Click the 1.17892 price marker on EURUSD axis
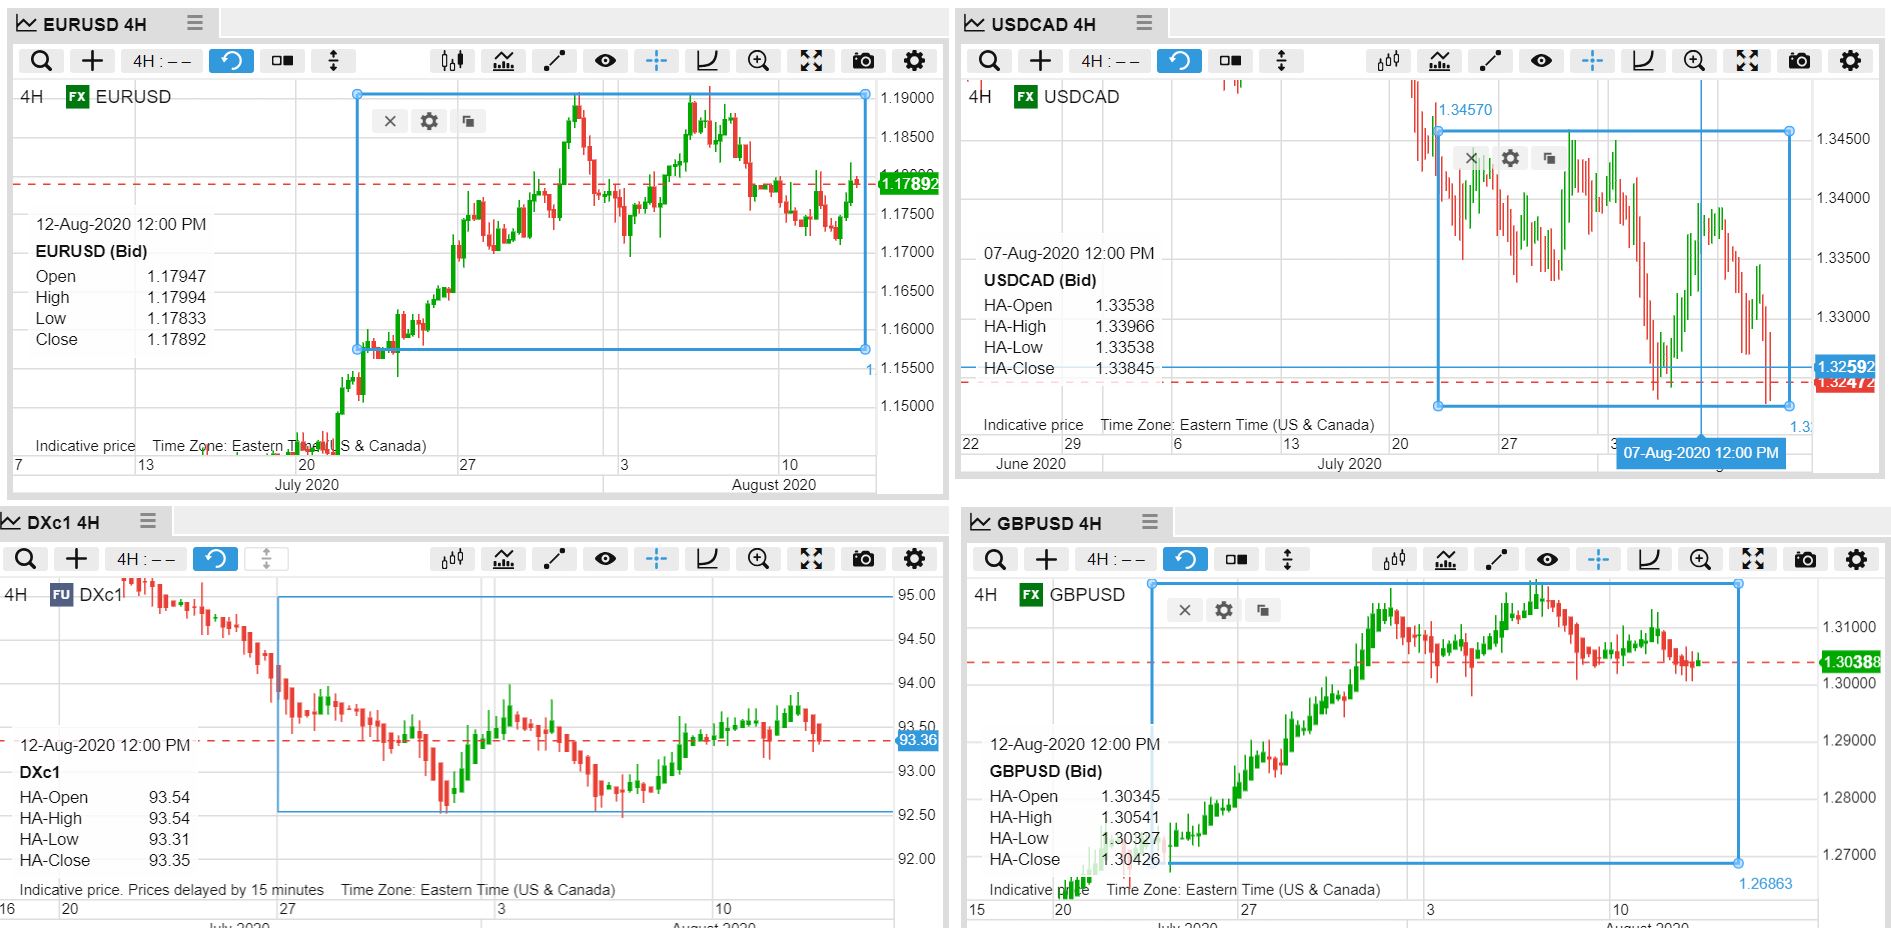The height and width of the screenshot is (928, 1891). (909, 183)
